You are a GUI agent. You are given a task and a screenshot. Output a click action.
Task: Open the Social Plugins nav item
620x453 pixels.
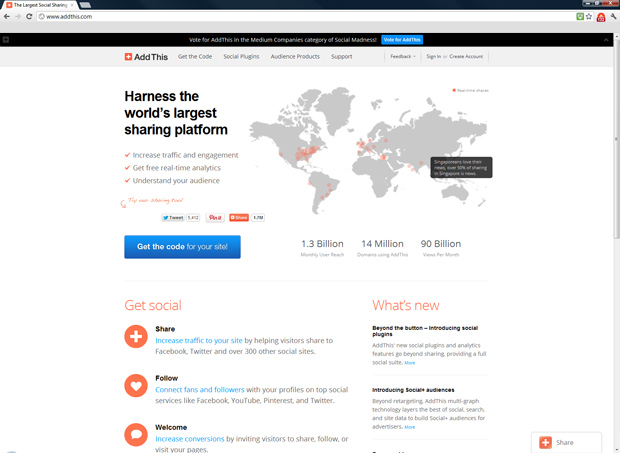[241, 57]
